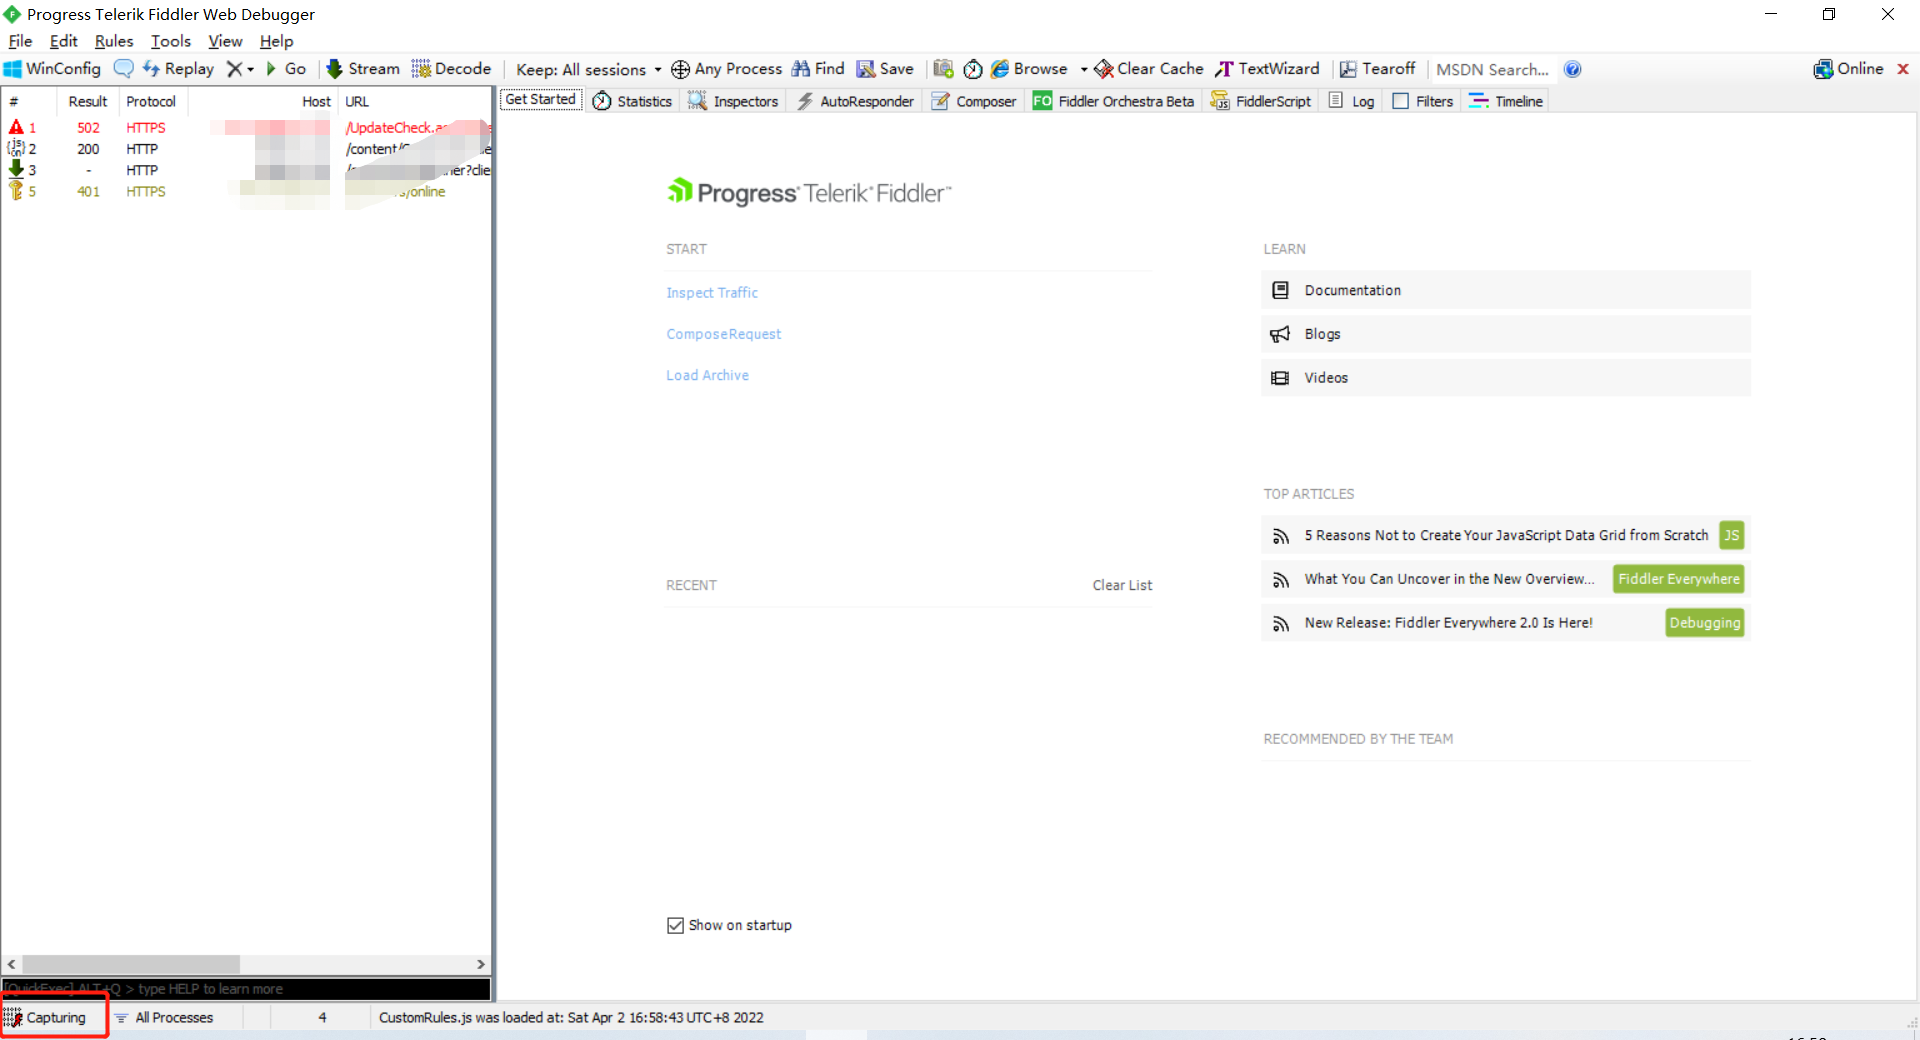
Task: Clear the recent list
Action: 1122,585
